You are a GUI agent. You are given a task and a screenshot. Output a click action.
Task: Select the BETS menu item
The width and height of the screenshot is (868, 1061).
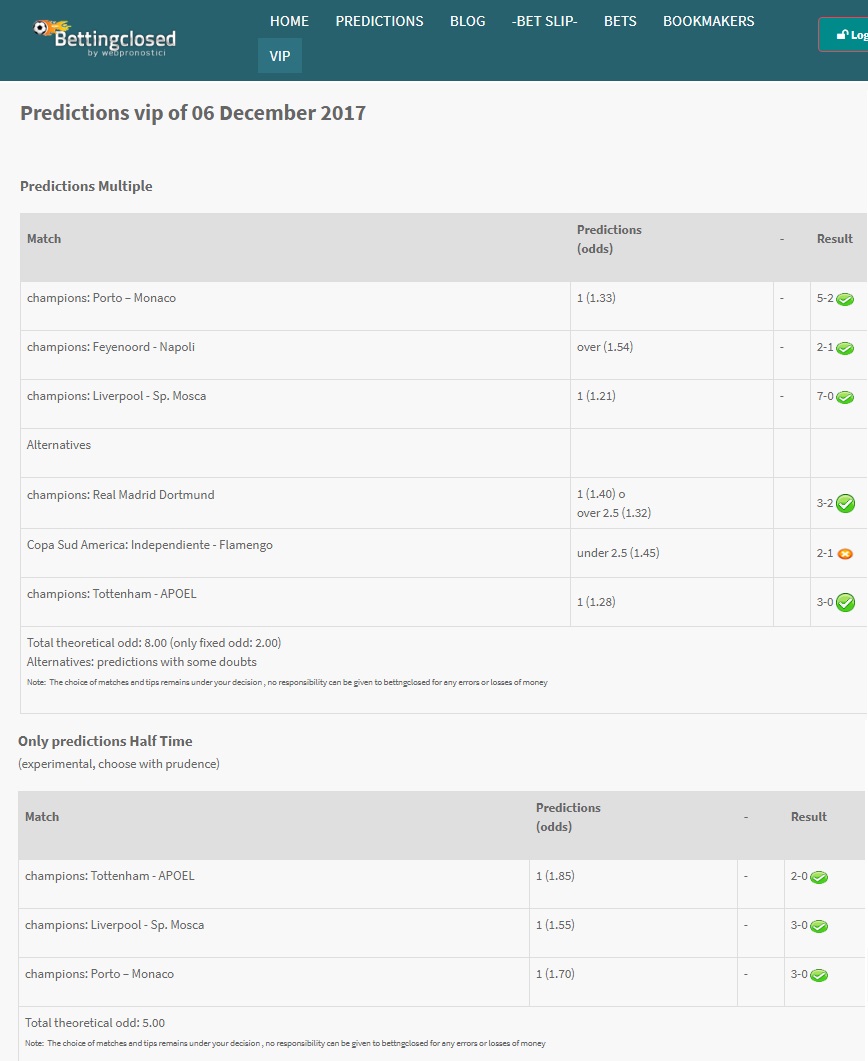tap(620, 21)
